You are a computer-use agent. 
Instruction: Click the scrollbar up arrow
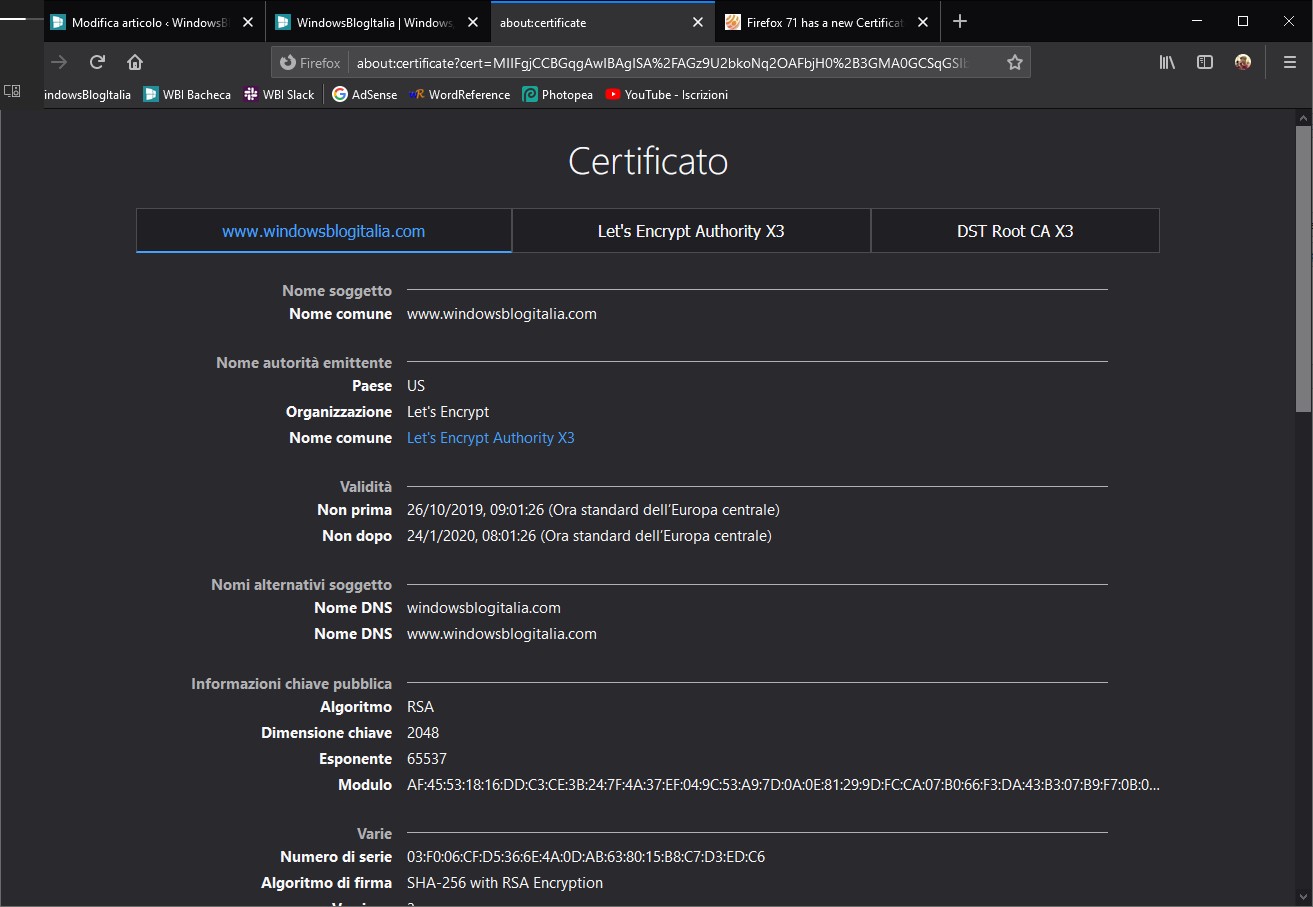pos(1303,117)
